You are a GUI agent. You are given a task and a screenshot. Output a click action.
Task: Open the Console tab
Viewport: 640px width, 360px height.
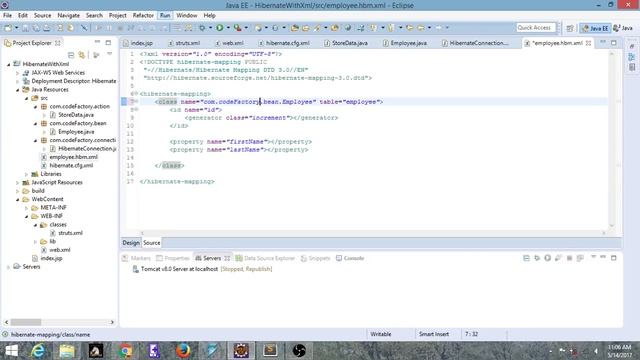tap(350, 258)
